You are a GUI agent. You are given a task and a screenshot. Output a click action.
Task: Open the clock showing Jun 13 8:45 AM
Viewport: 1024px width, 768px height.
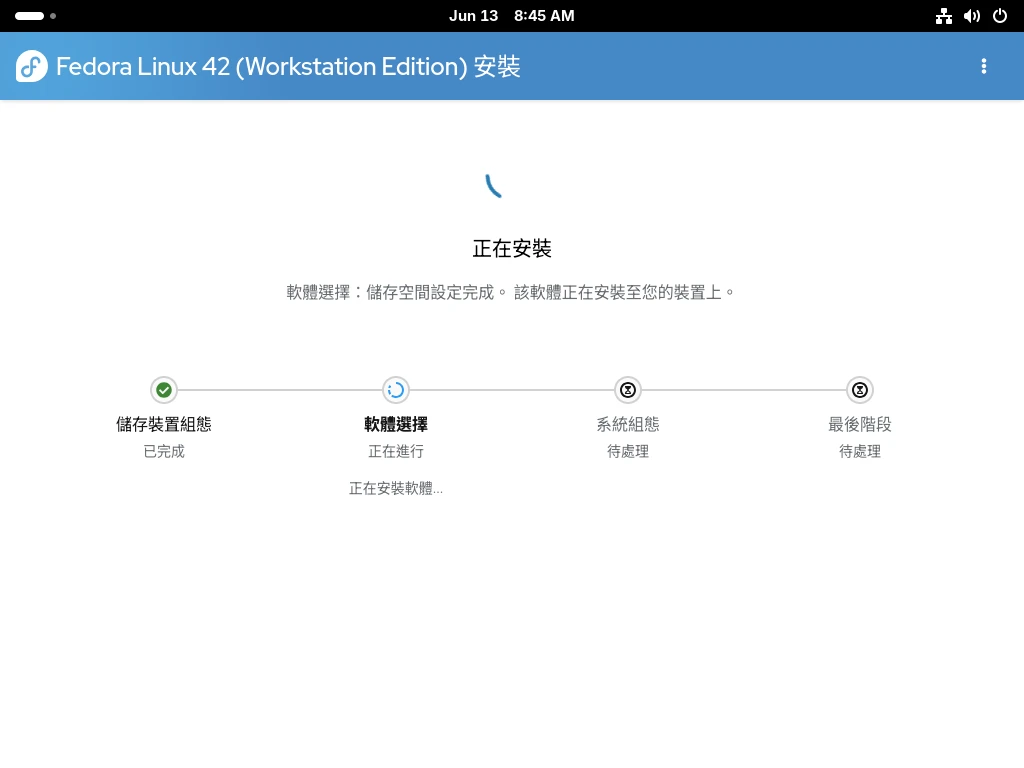511,16
